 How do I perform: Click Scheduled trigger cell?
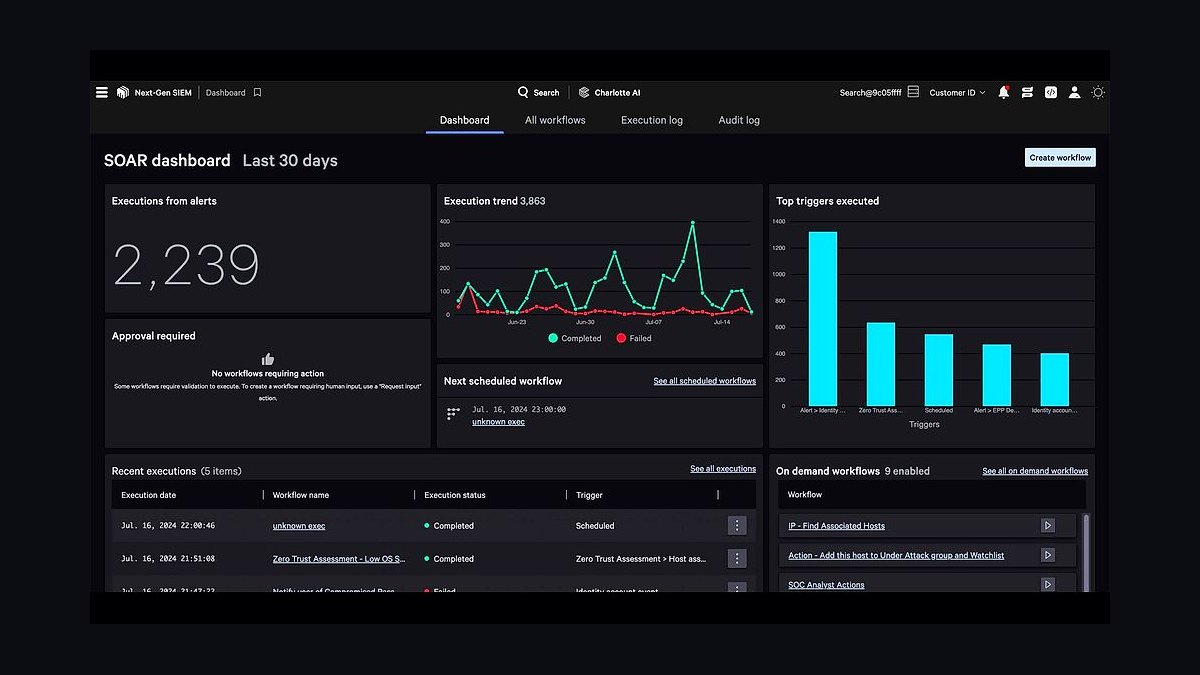tap(595, 526)
